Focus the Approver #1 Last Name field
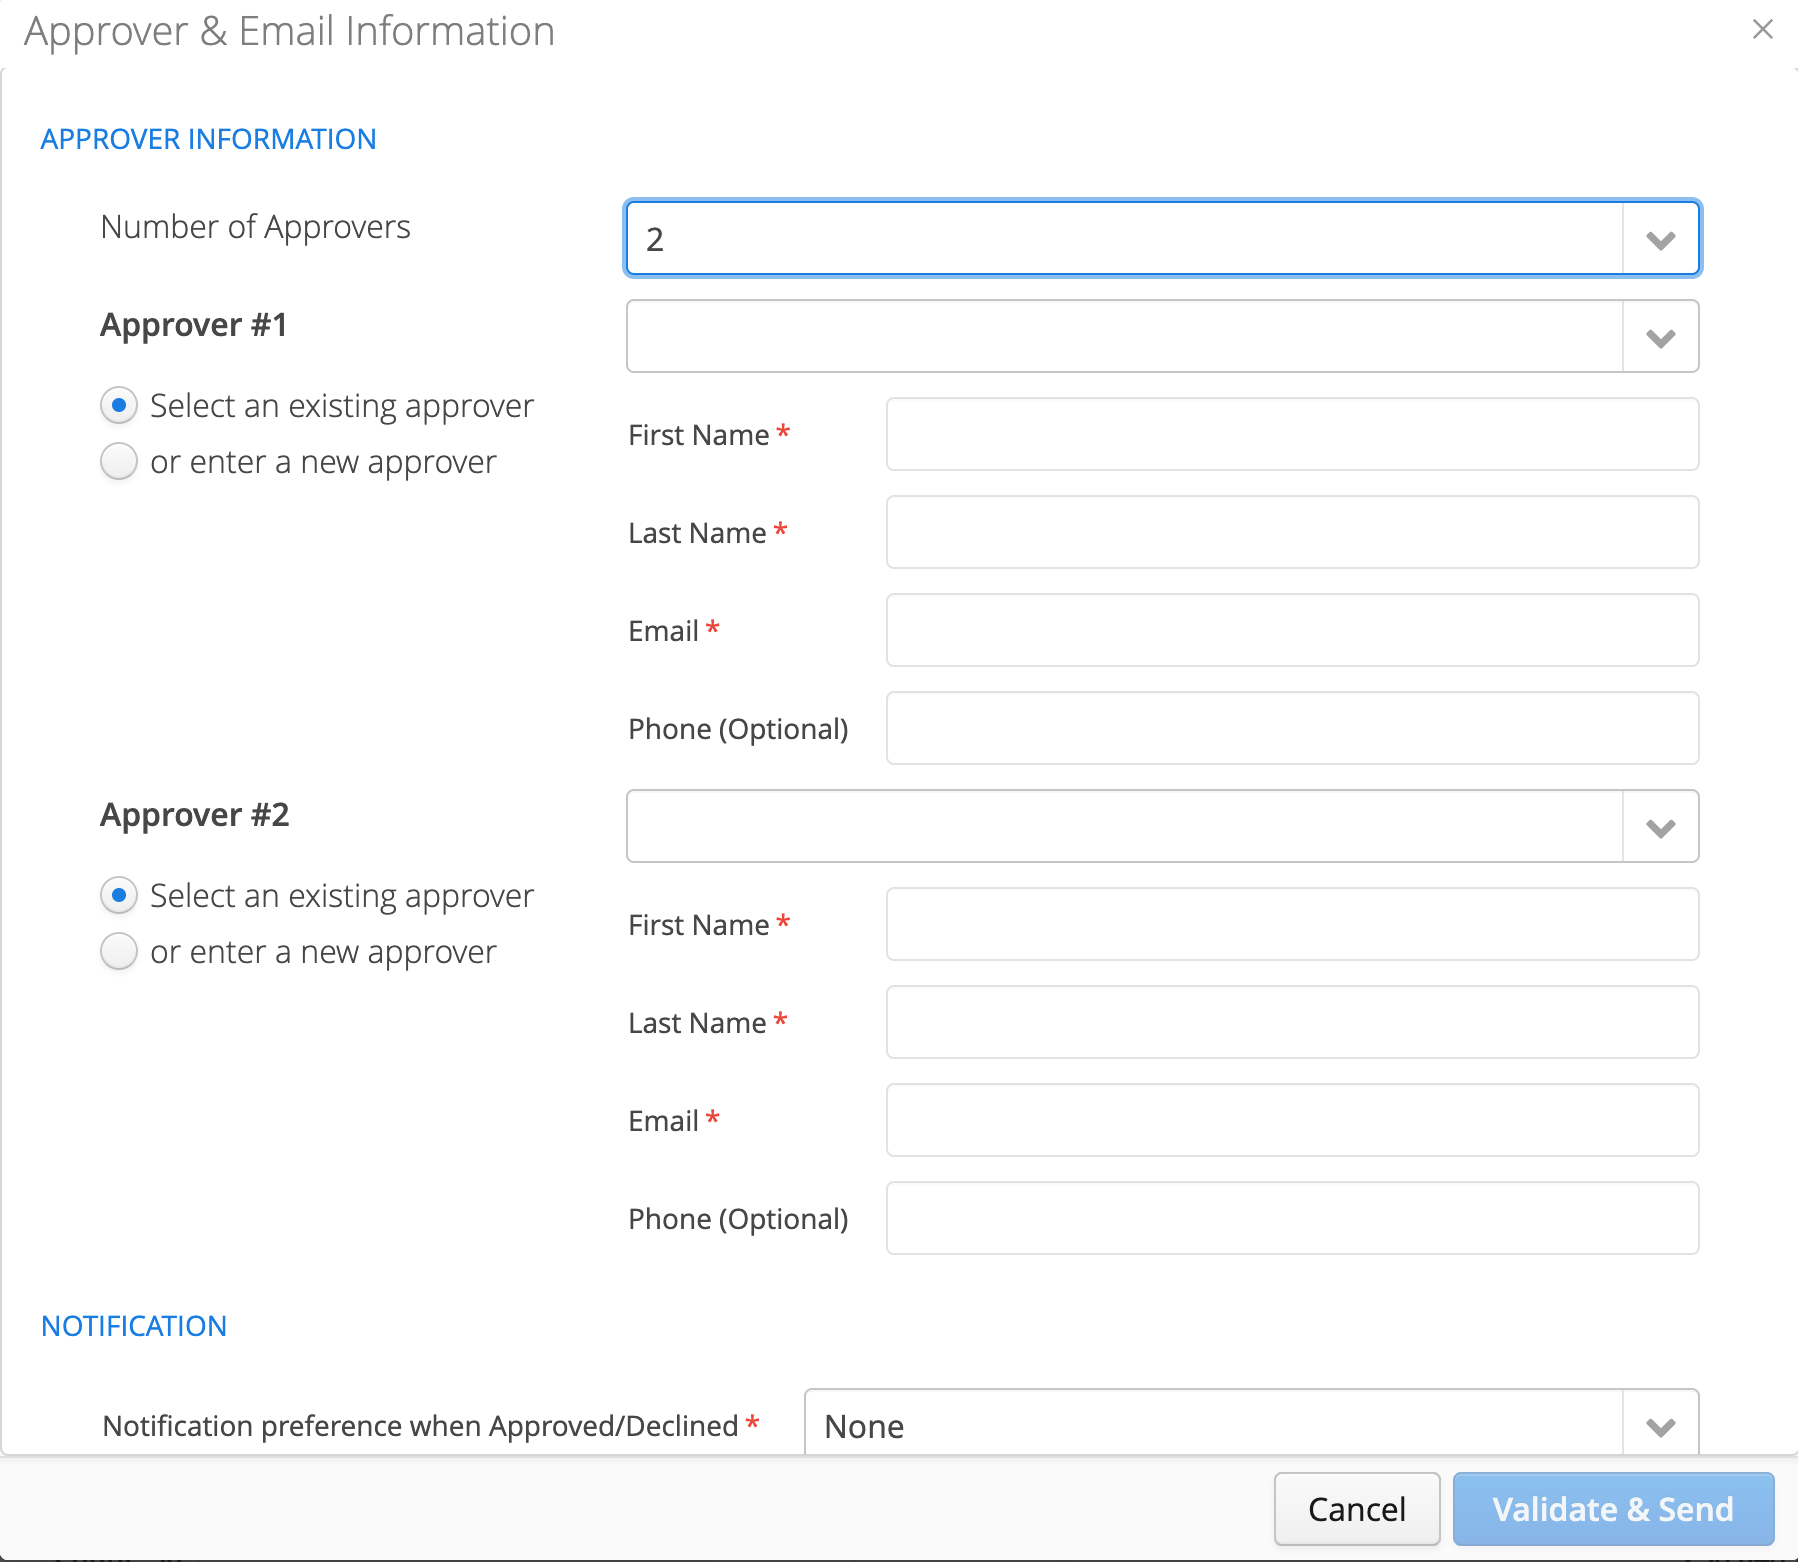1798x1562 pixels. (x=1292, y=533)
